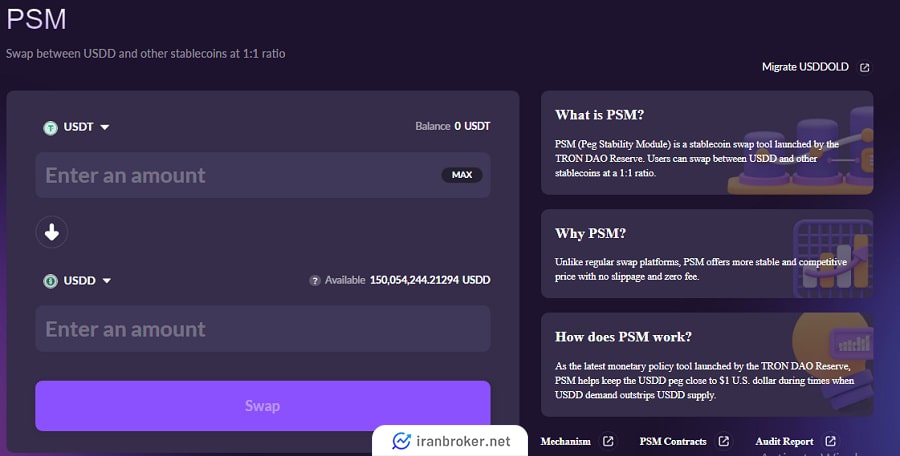
Task: Click the 1:1 ratio subtitle text
Action: tap(146, 53)
